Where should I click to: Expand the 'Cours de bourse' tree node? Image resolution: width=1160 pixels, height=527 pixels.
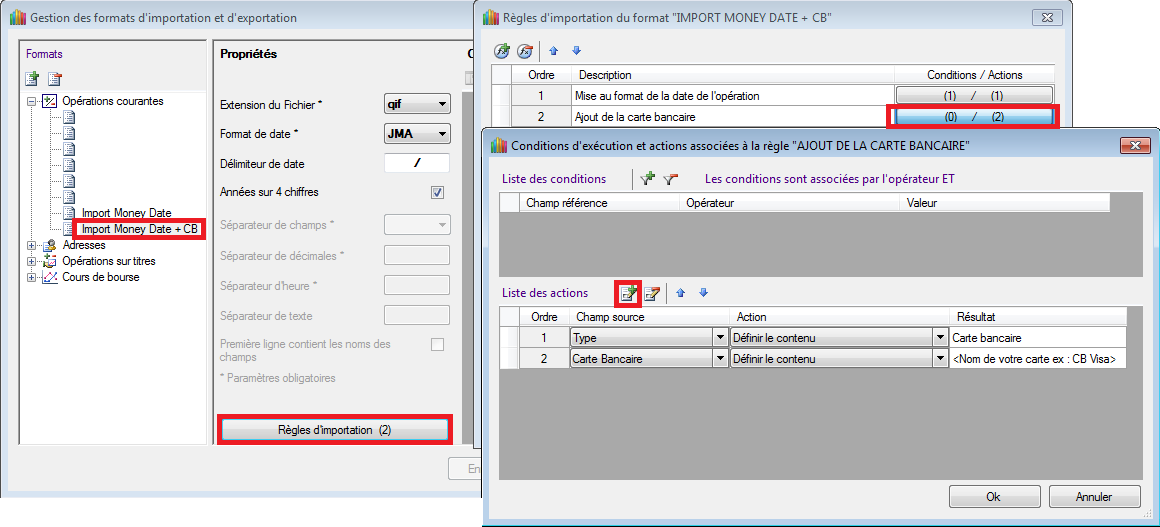pyautogui.click(x=32, y=277)
